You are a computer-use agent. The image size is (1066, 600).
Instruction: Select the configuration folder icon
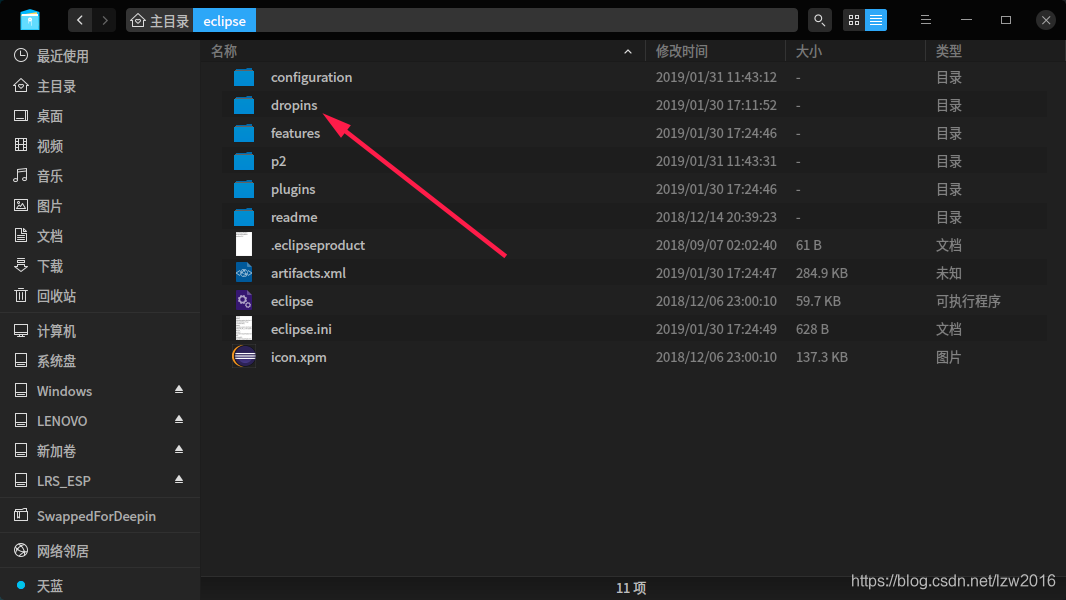point(244,77)
